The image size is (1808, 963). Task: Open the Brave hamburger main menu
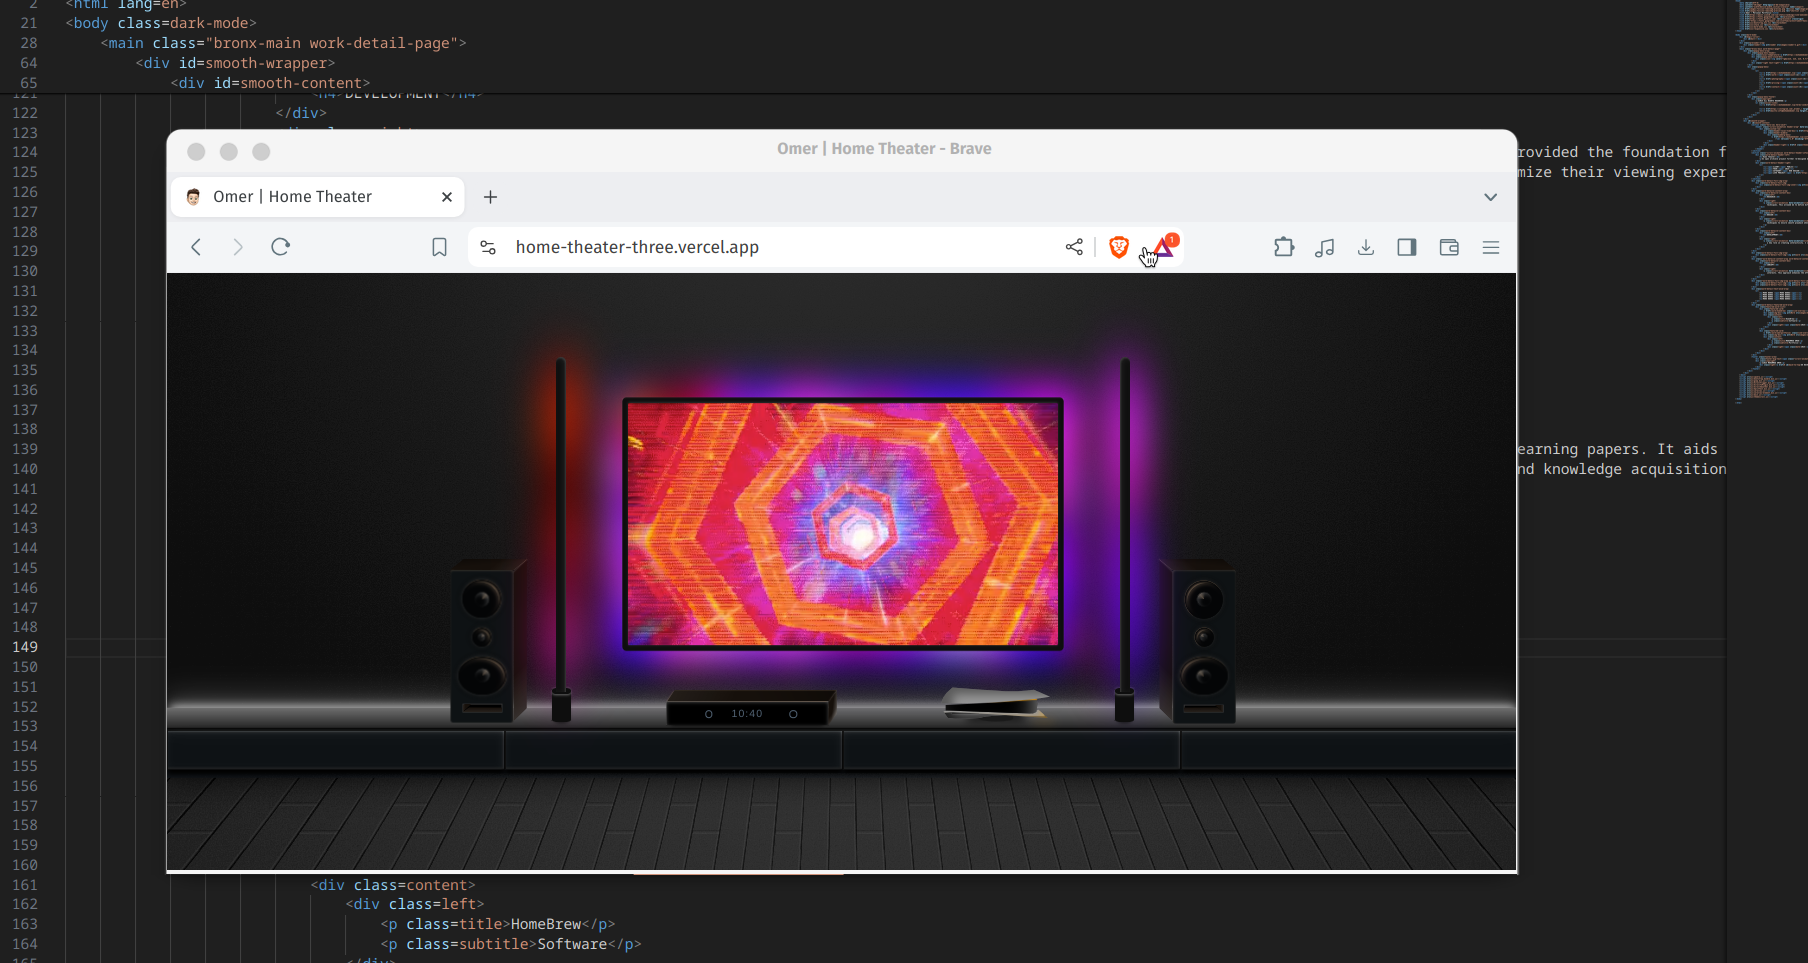1491,247
